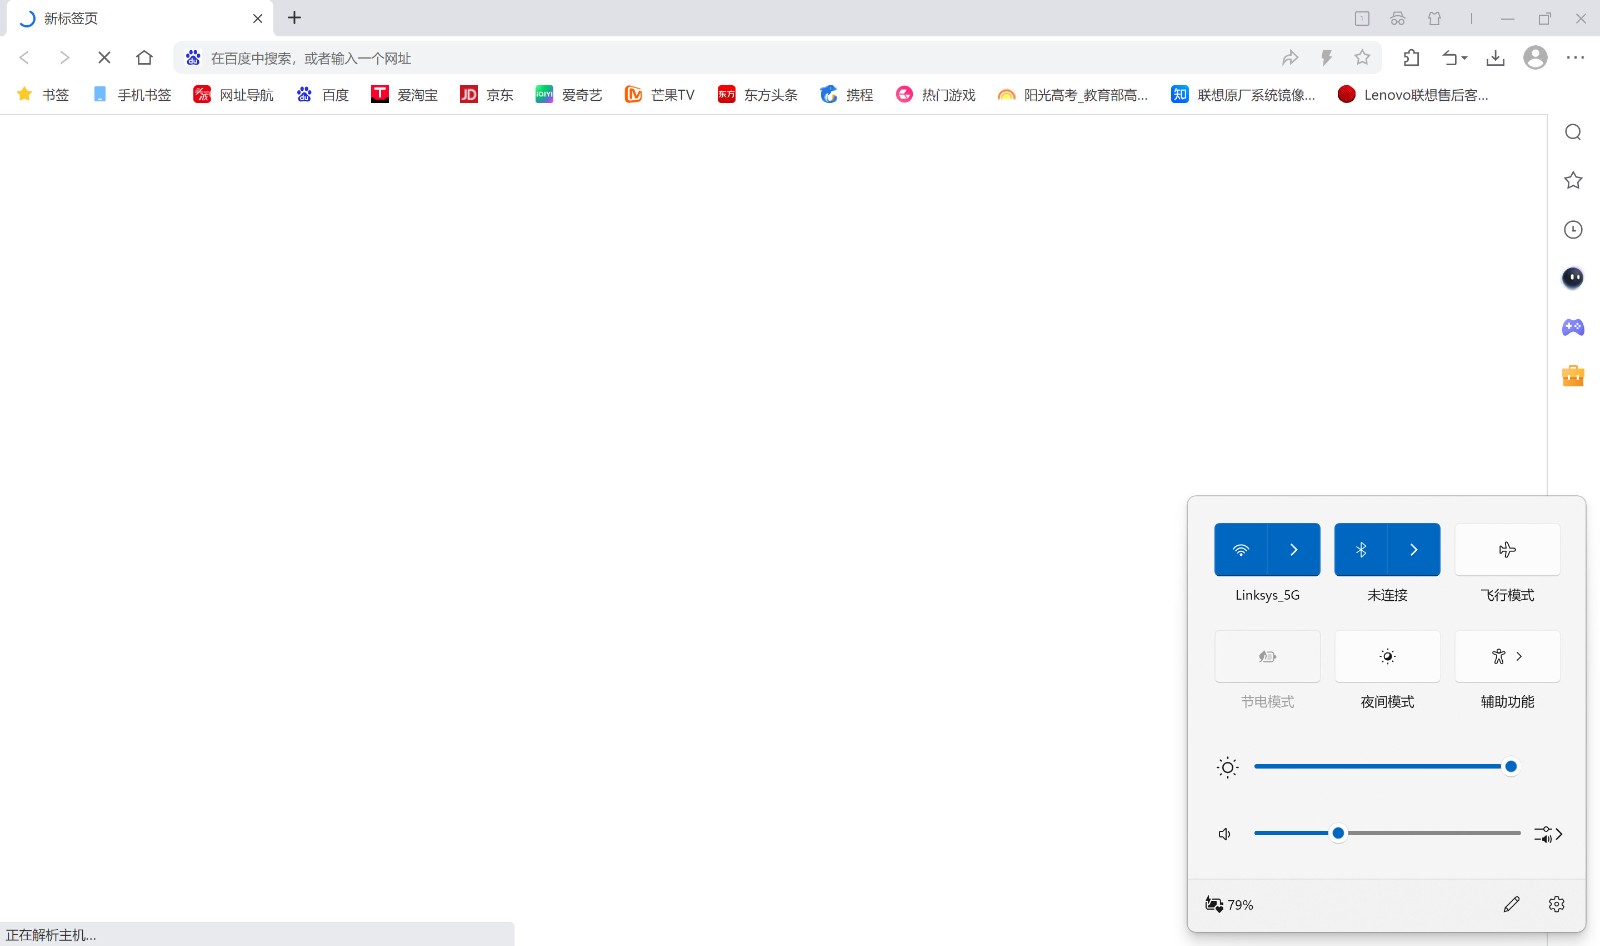Image resolution: width=1600 pixels, height=946 pixels.
Task: Open the 联想原厂系统镜像 bookmark
Action: pos(1243,94)
